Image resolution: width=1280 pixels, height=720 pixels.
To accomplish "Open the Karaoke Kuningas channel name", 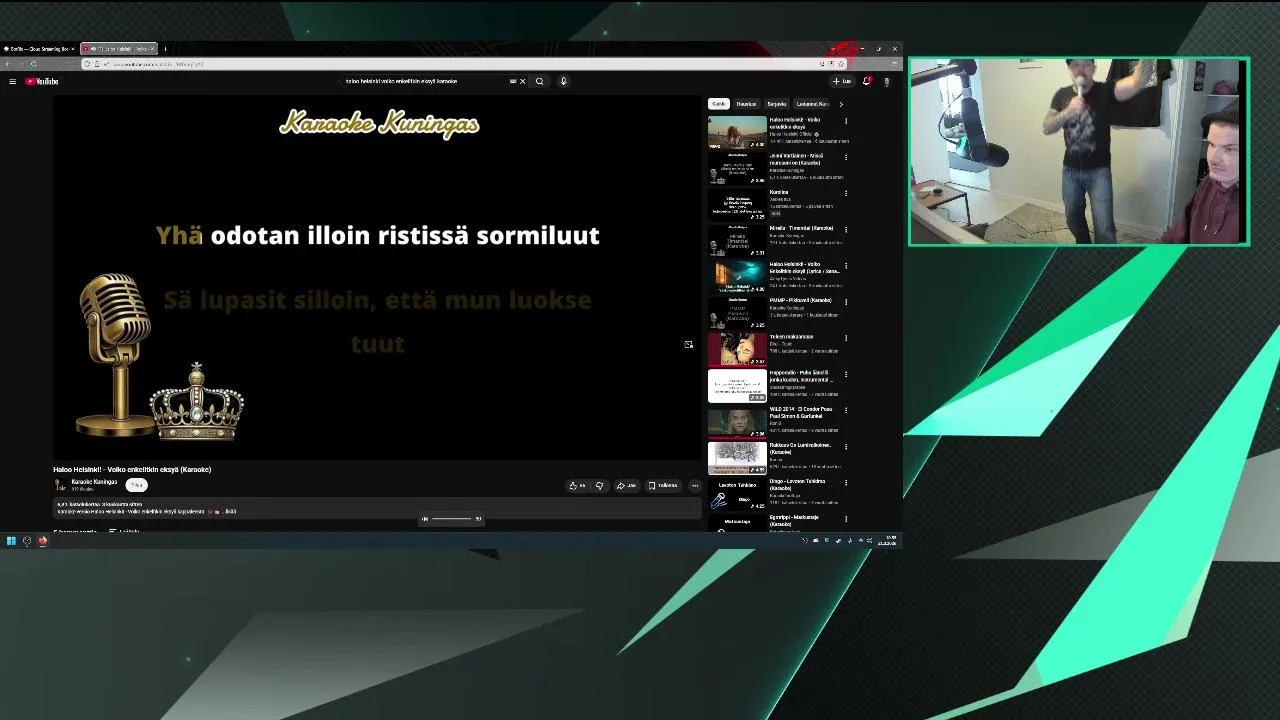I will point(94,482).
